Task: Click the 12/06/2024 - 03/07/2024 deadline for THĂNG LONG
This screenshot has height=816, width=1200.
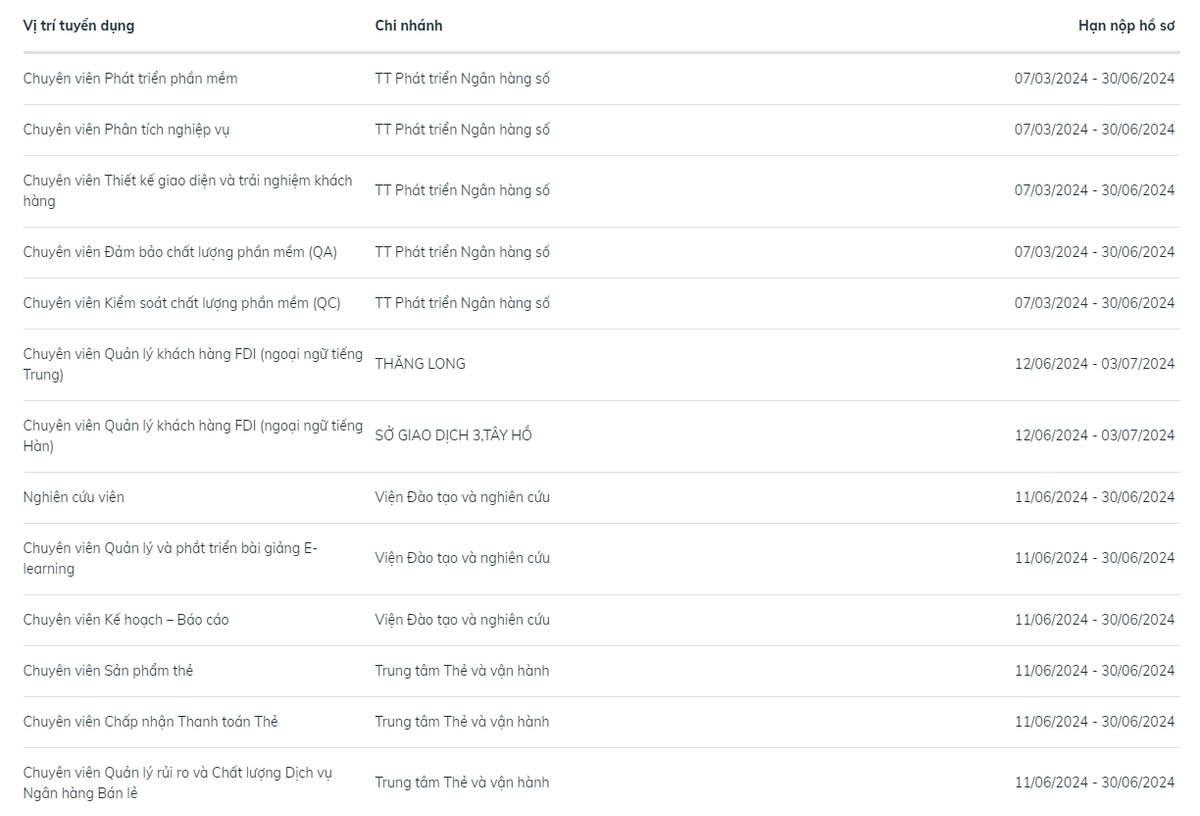Action: [1095, 364]
